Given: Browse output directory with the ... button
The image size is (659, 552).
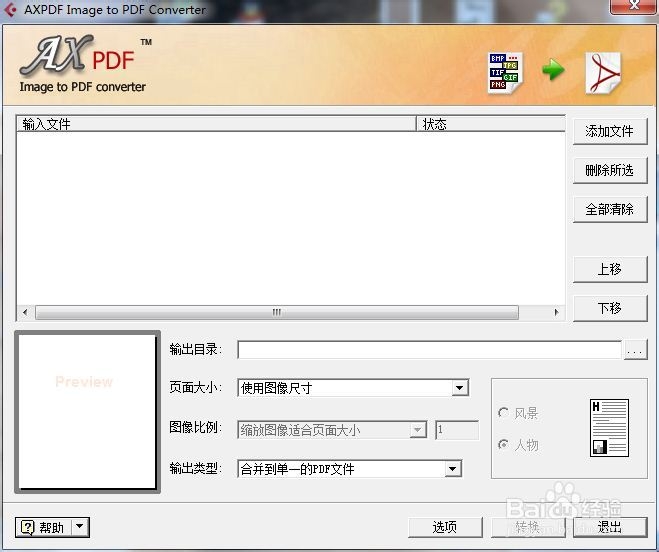Looking at the screenshot, I should click(x=635, y=350).
